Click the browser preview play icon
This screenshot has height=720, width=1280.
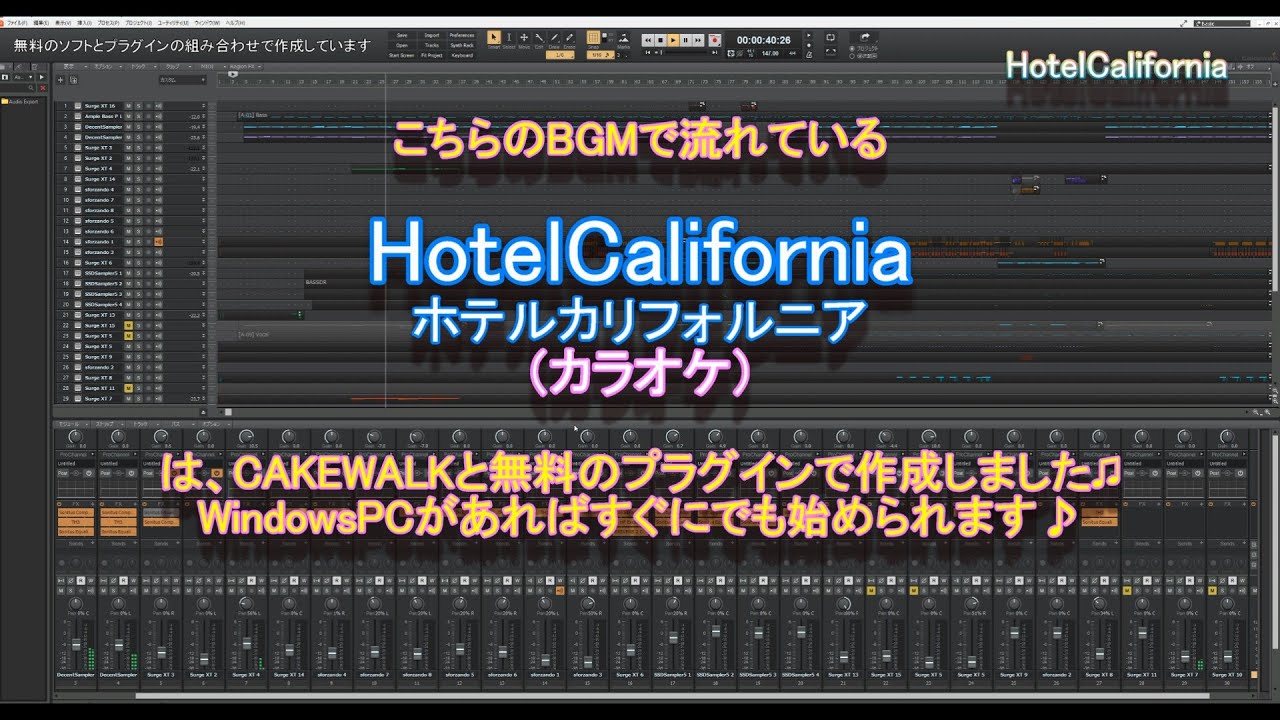point(42,77)
